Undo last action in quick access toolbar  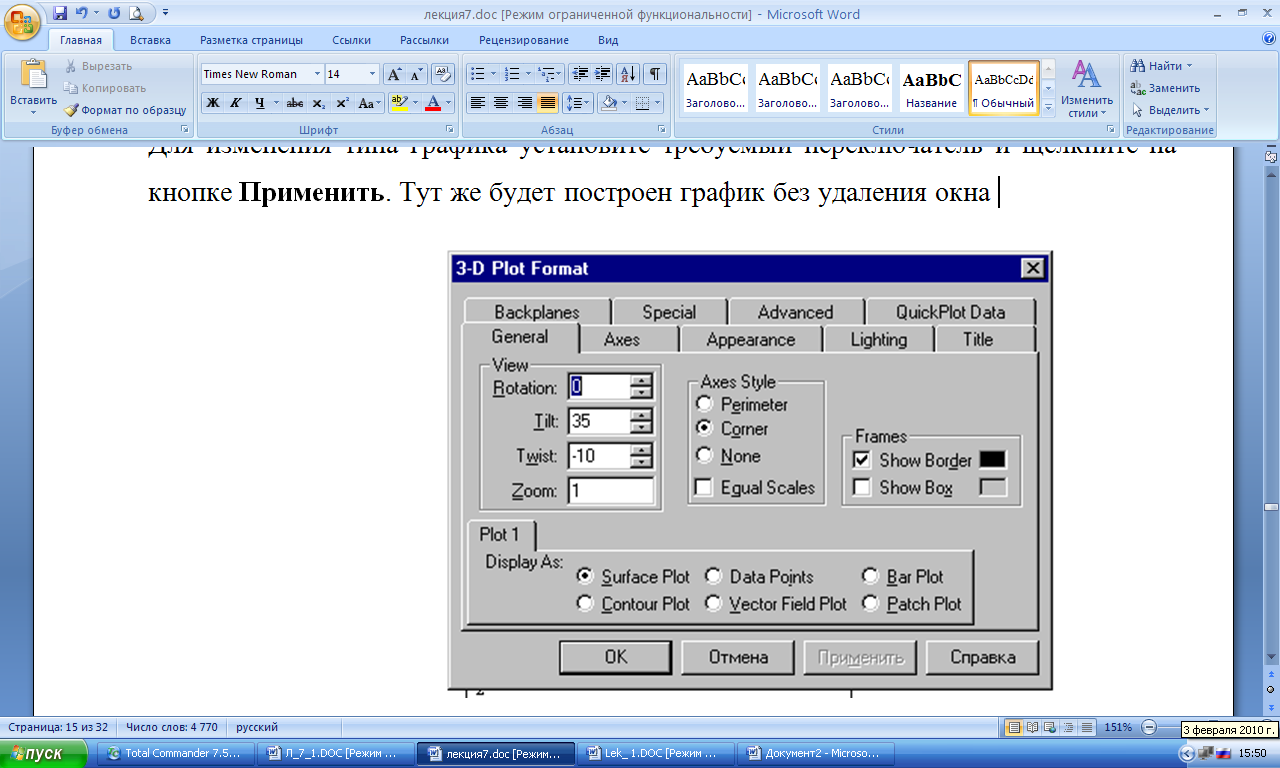tap(82, 14)
